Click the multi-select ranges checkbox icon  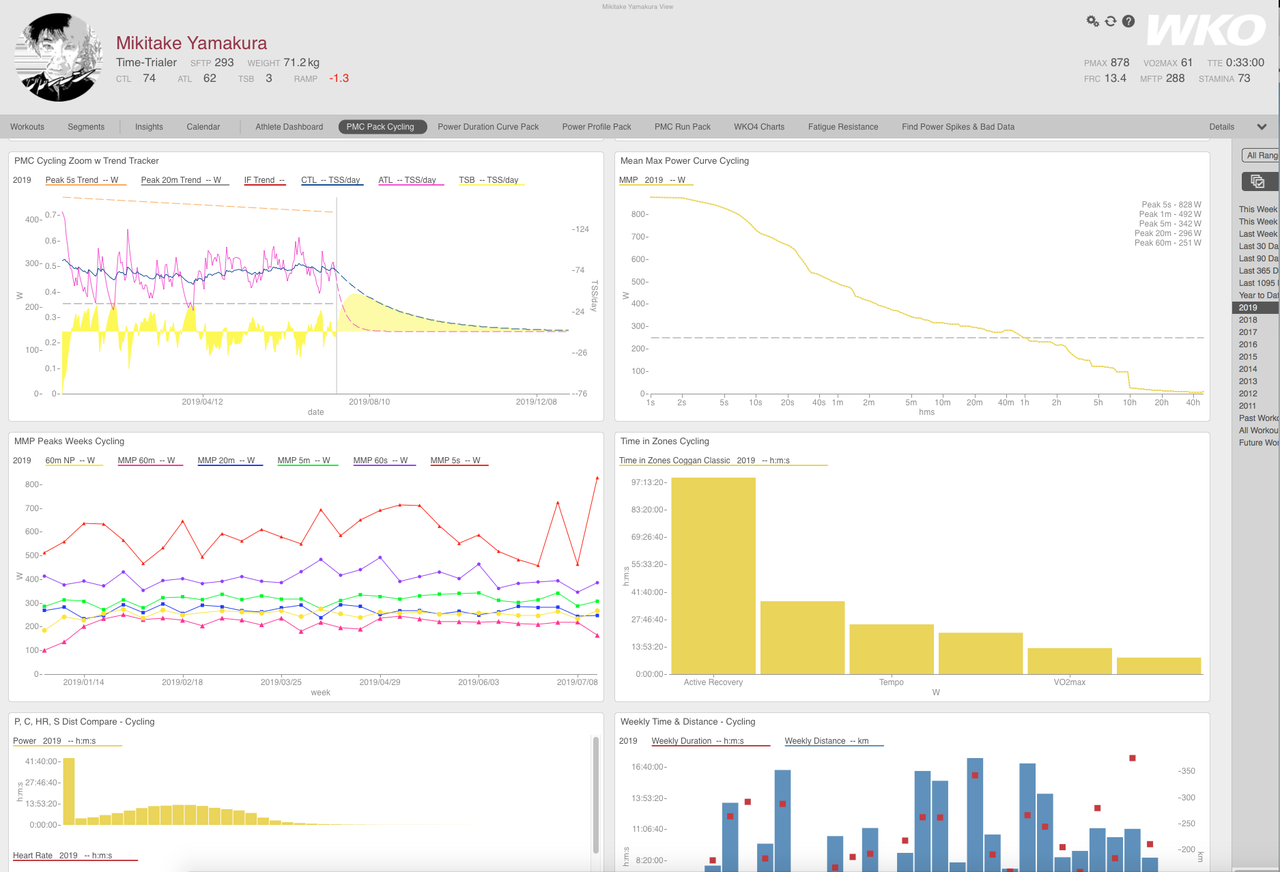pyautogui.click(x=1258, y=181)
